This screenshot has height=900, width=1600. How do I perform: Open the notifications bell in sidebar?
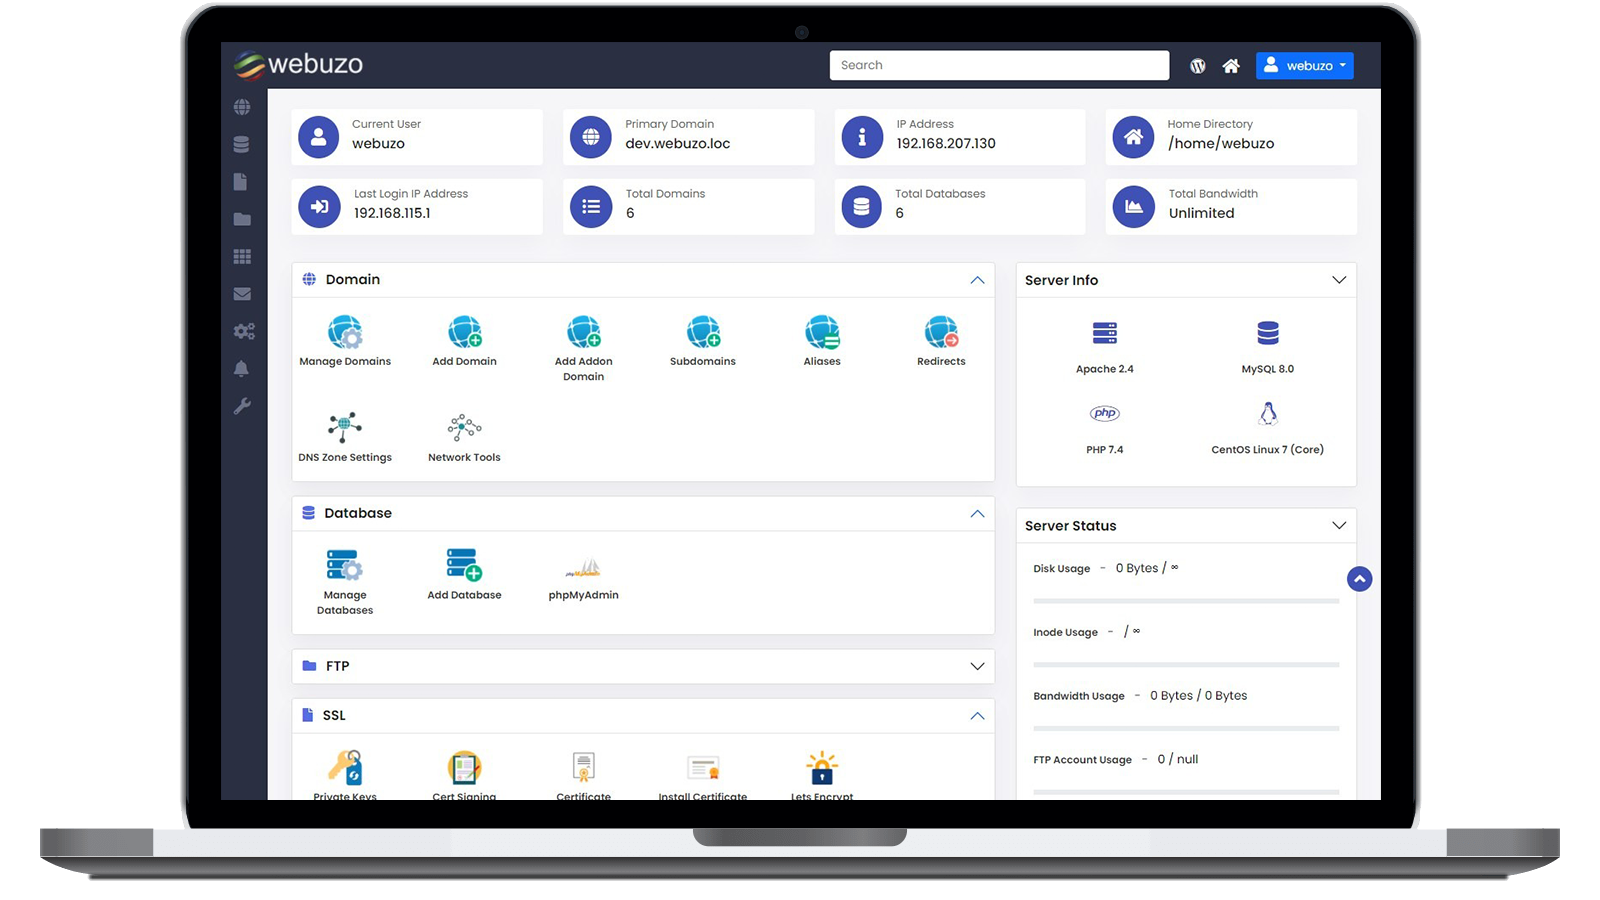(x=241, y=368)
